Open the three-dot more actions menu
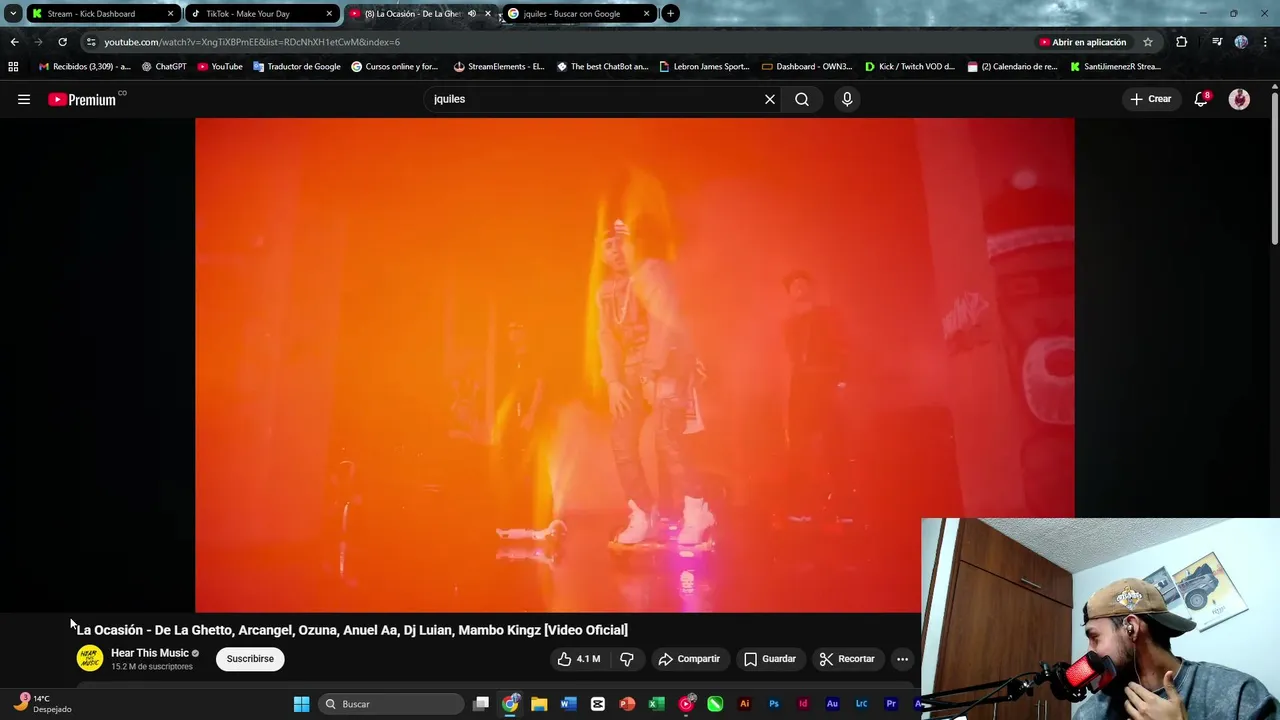Viewport: 1280px width, 720px height. click(902, 659)
